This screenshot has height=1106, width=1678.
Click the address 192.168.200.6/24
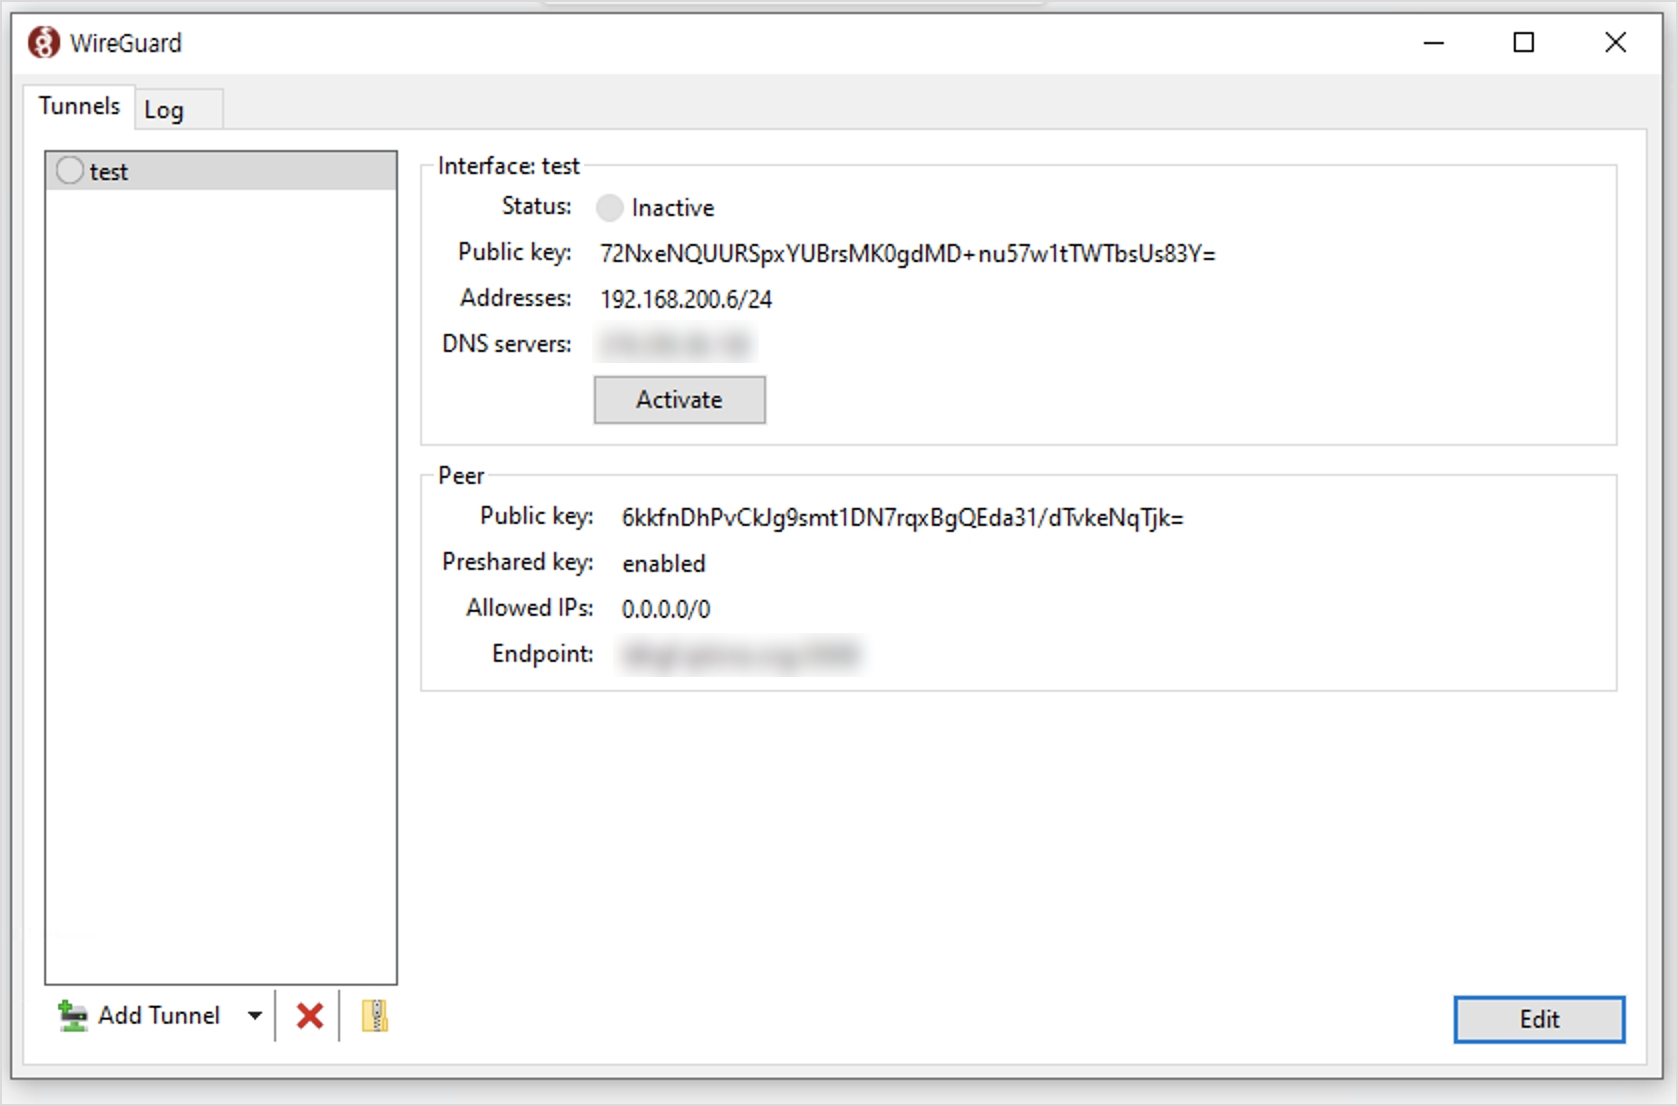pyautogui.click(x=686, y=299)
